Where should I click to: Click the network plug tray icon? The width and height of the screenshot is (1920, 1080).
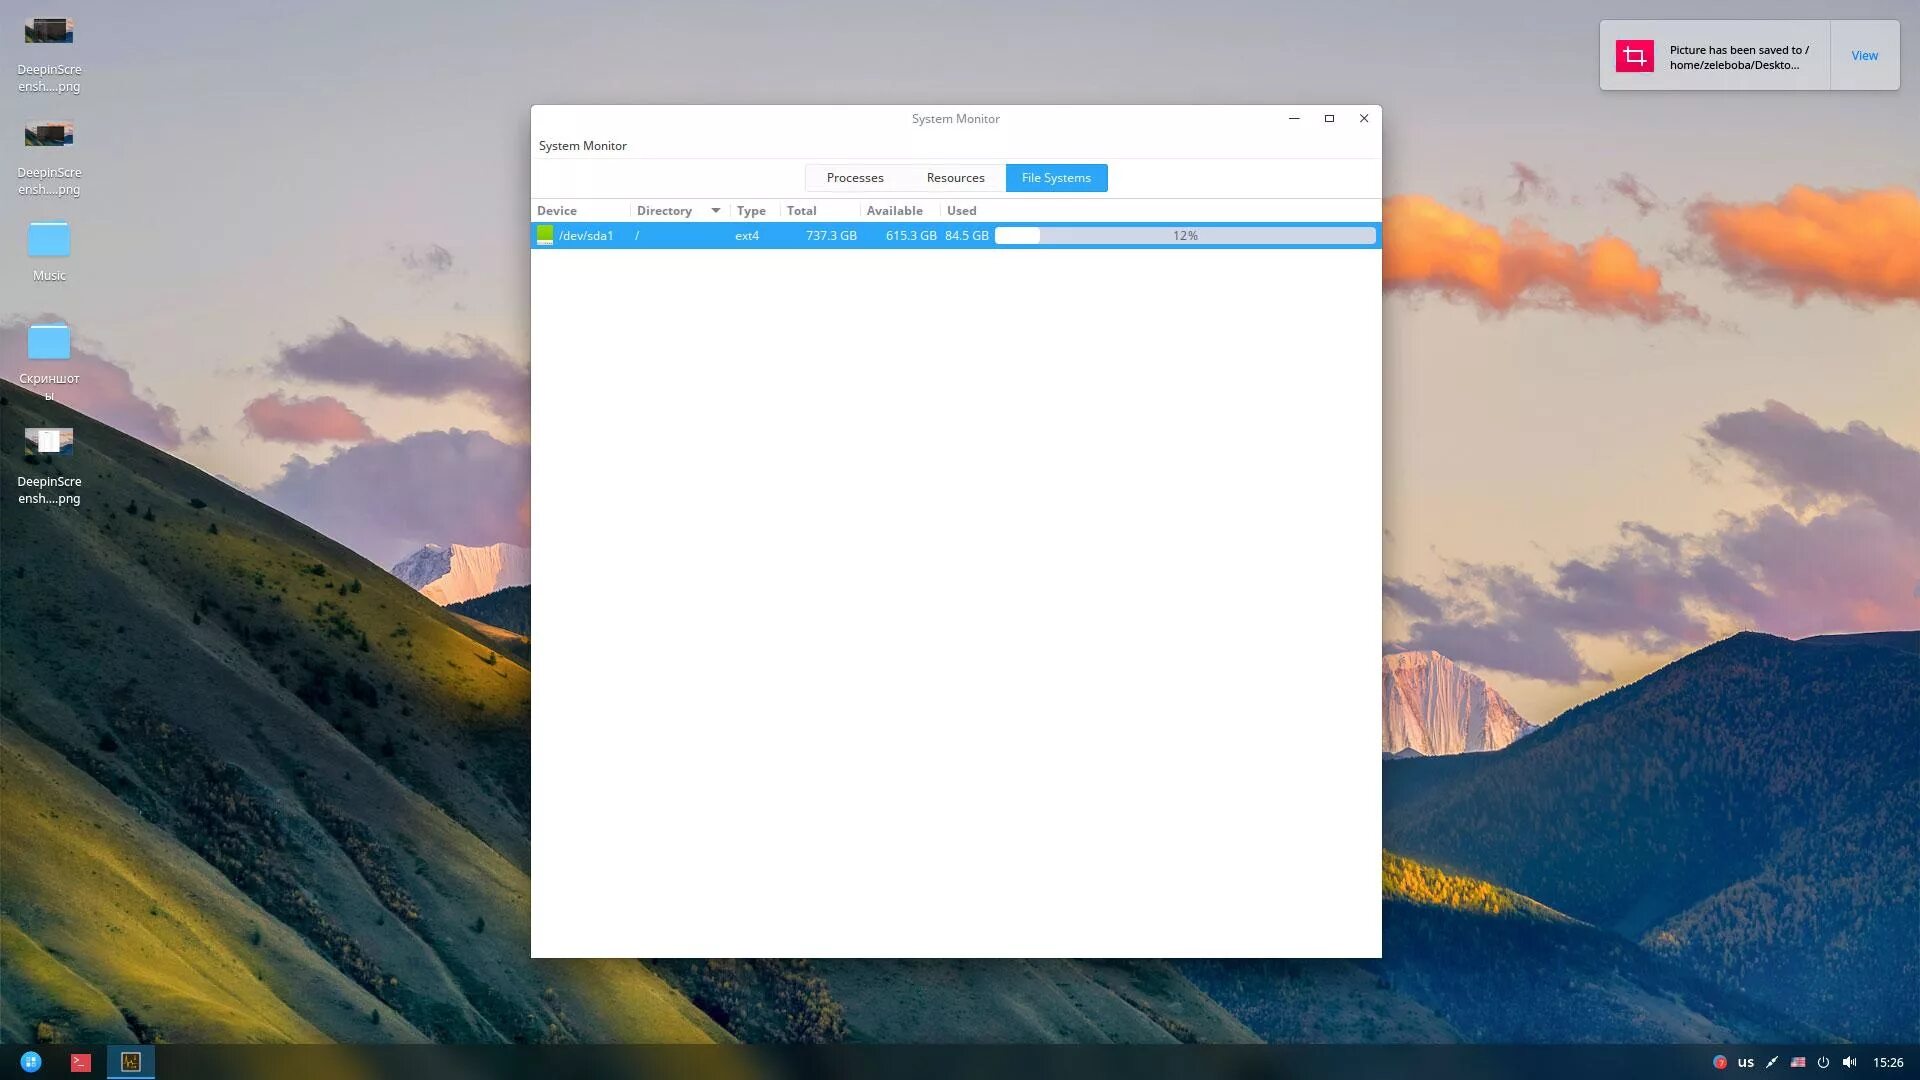pos(1771,1062)
